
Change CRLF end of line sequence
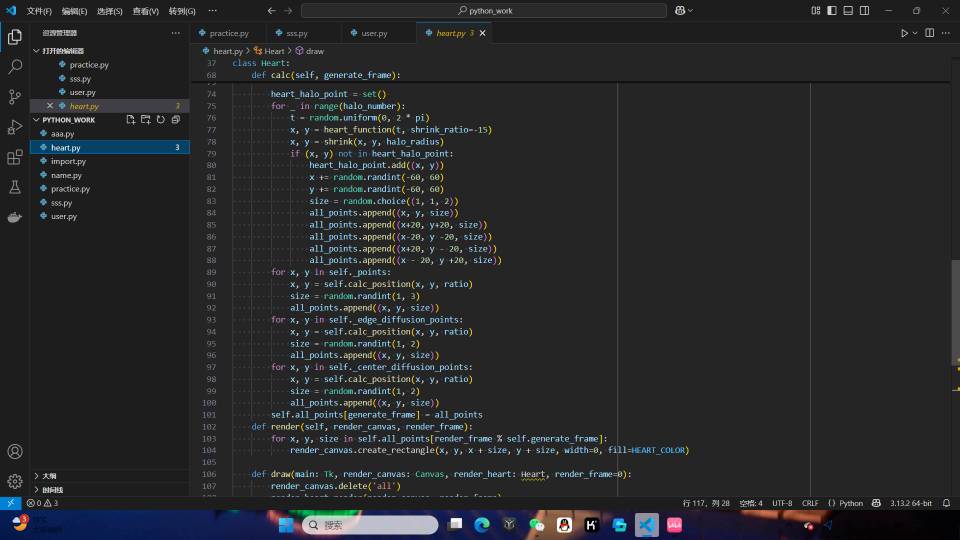coord(810,503)
